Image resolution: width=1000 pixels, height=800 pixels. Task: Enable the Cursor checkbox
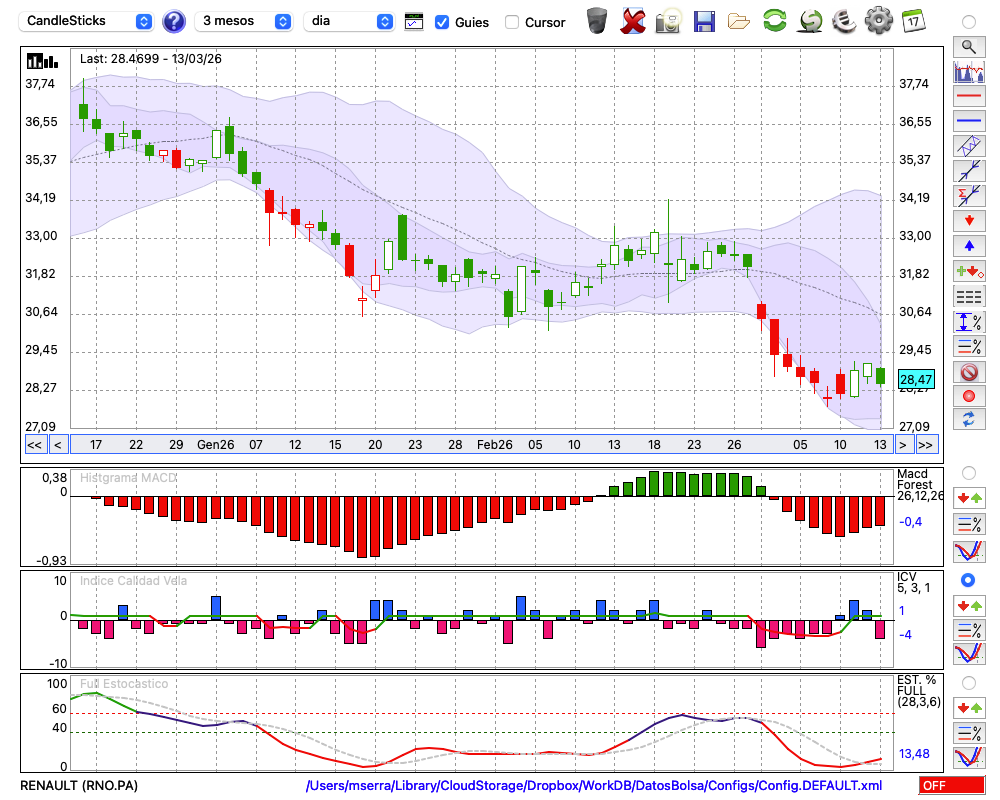(x=512, y=22)
